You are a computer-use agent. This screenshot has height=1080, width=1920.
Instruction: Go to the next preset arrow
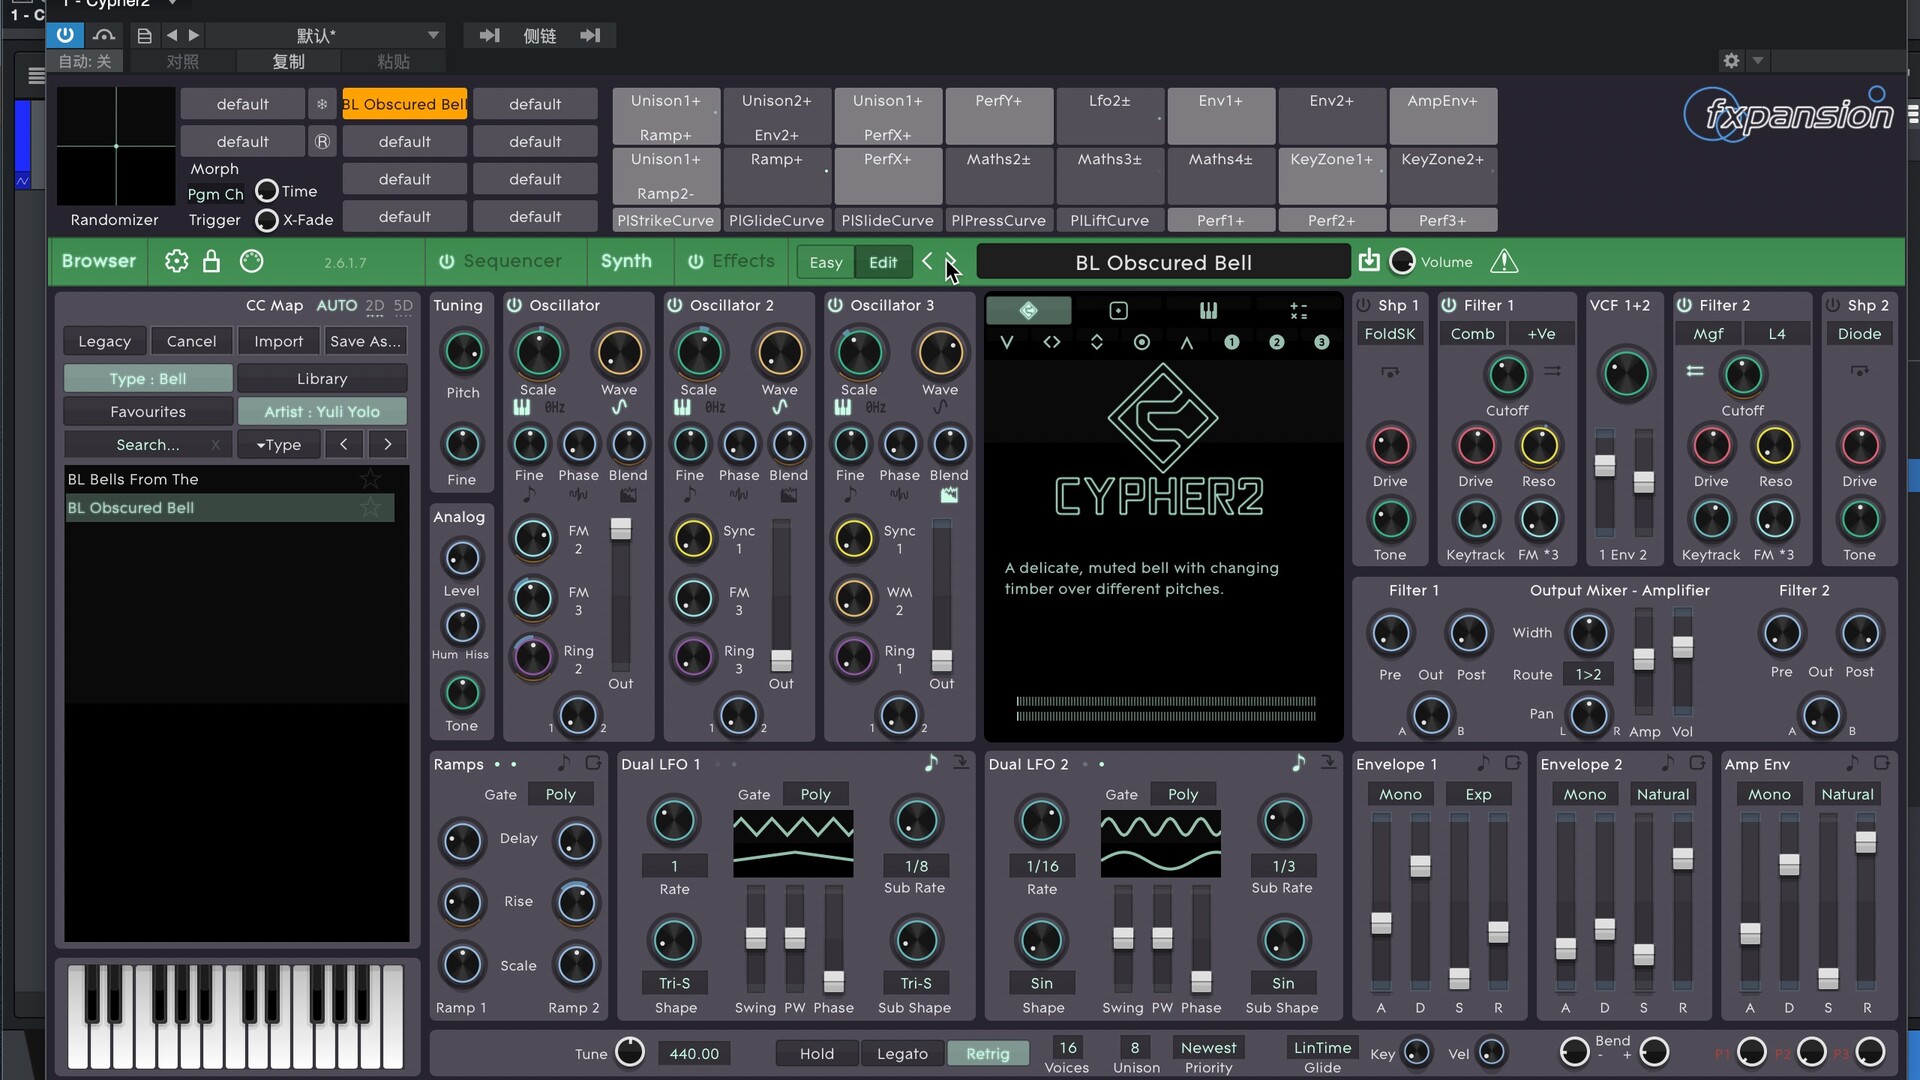click(951, 261)
